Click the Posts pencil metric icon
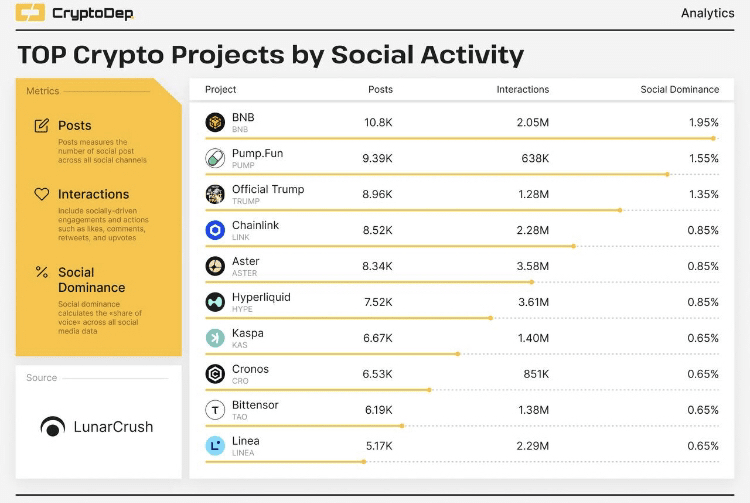This screenshot has width=750, height=503. click(42, 126)
